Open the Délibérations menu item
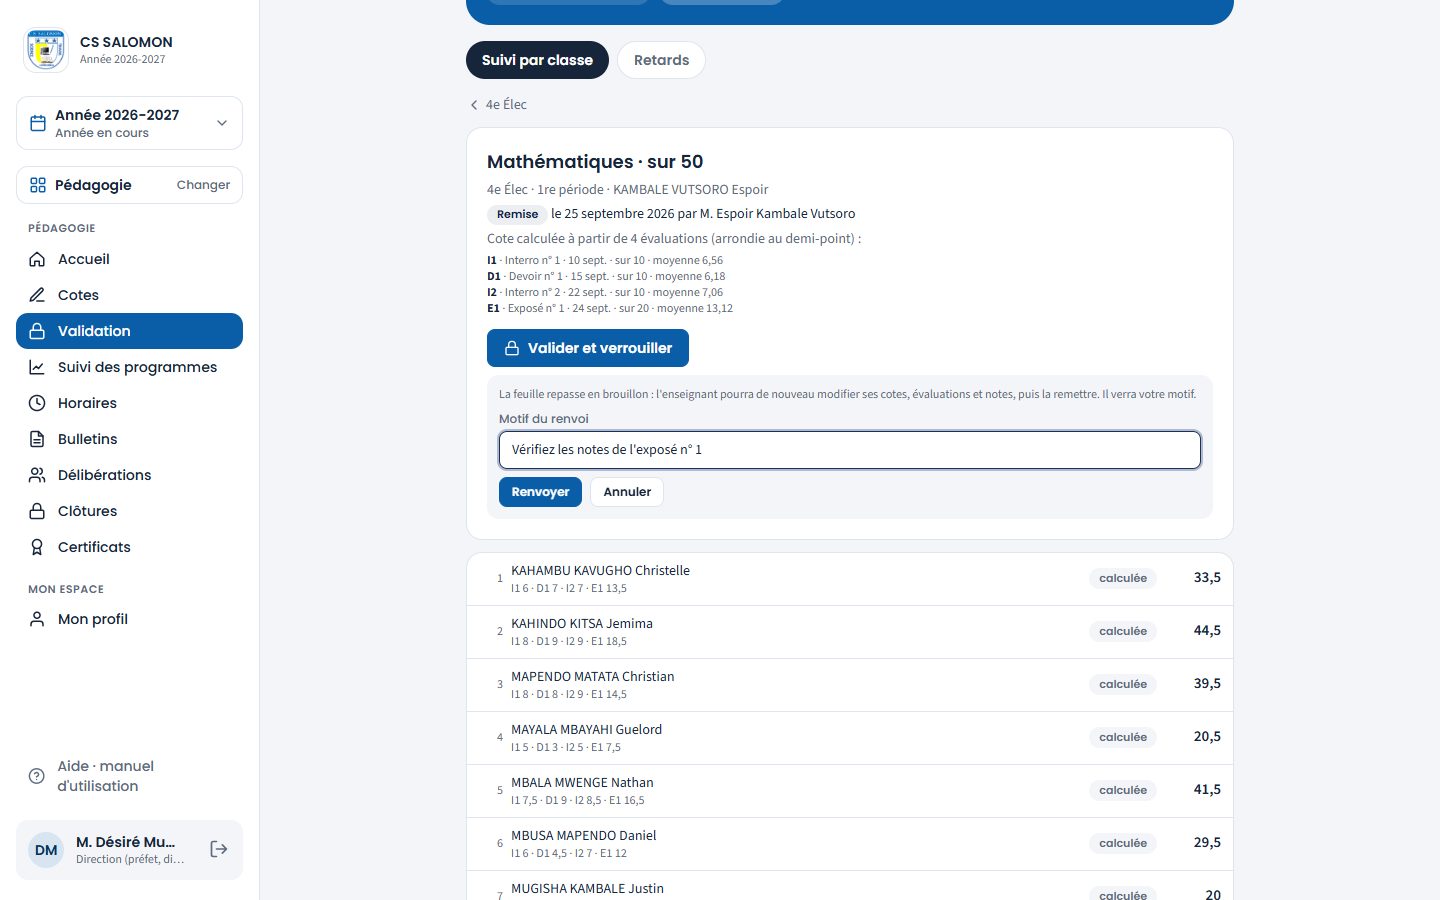The height and width of the screenshot is (900, 1440). tap(129, 475)
